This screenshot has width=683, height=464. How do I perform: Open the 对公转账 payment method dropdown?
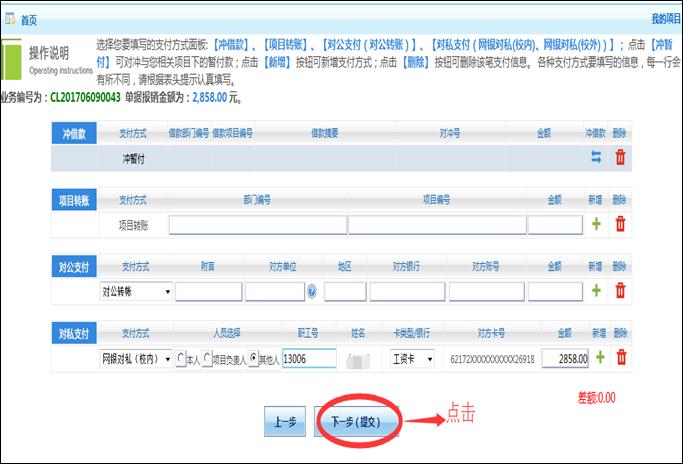136,291
